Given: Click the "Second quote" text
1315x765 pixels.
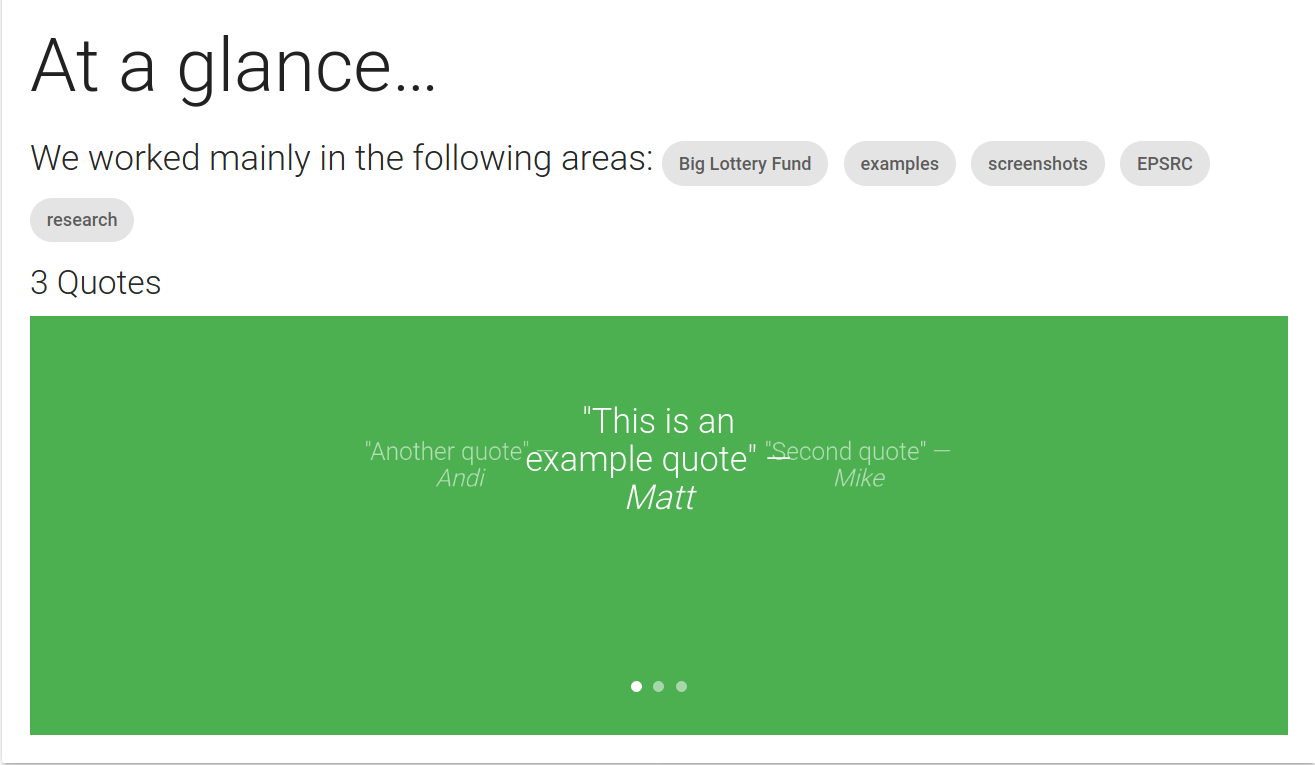Looking at the screenshot, I should 846,451.
